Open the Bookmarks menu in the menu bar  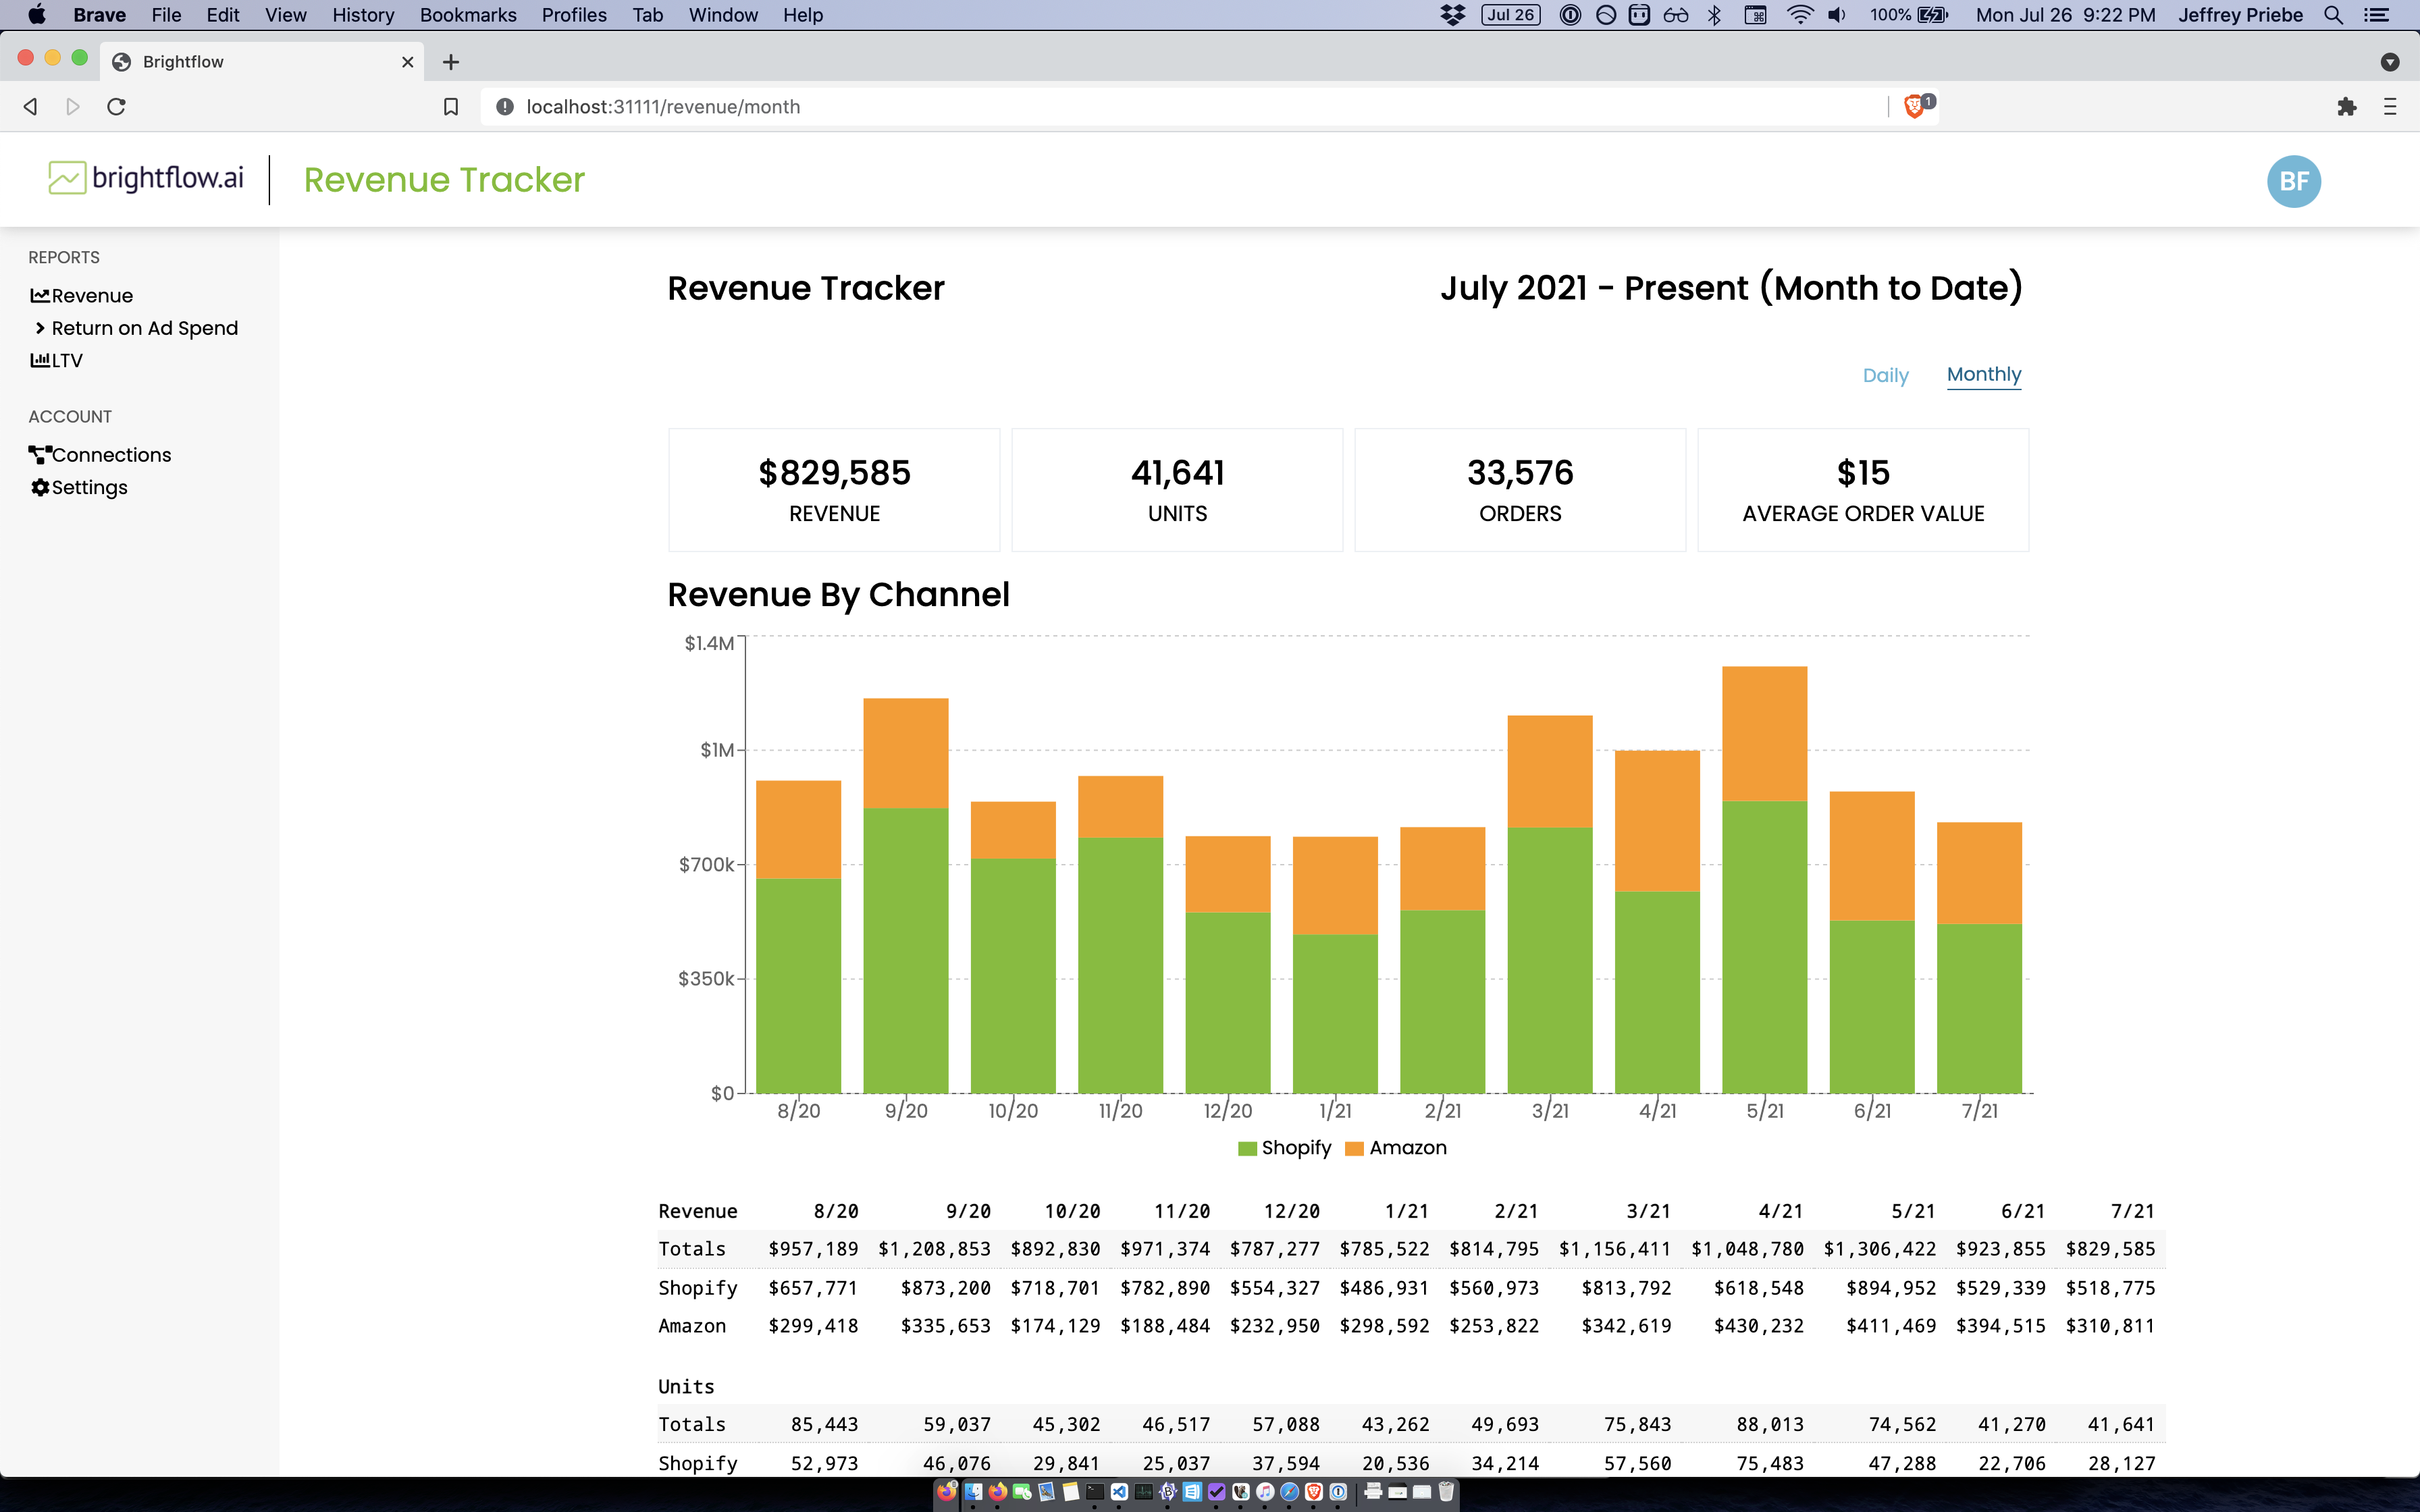click(468, 15)
